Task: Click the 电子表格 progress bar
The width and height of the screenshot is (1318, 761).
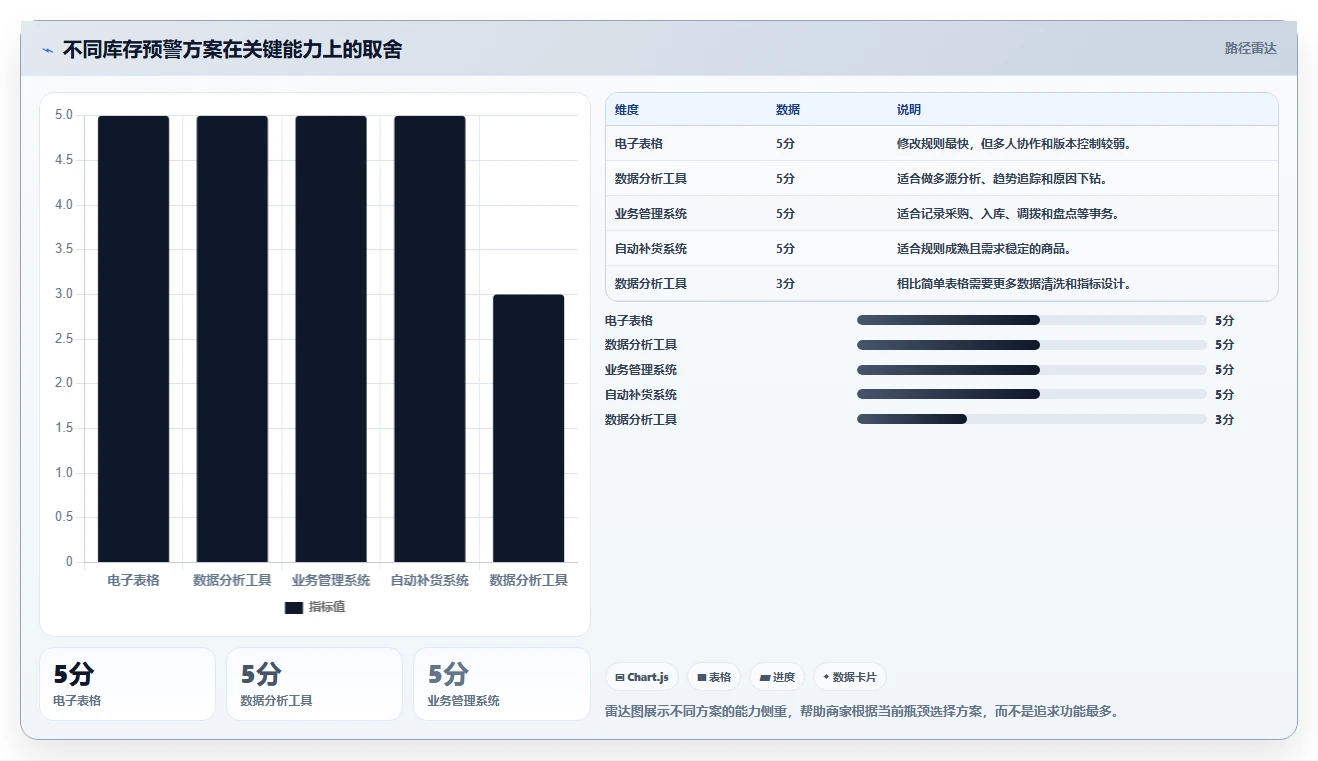Action: pos(1031,320)
